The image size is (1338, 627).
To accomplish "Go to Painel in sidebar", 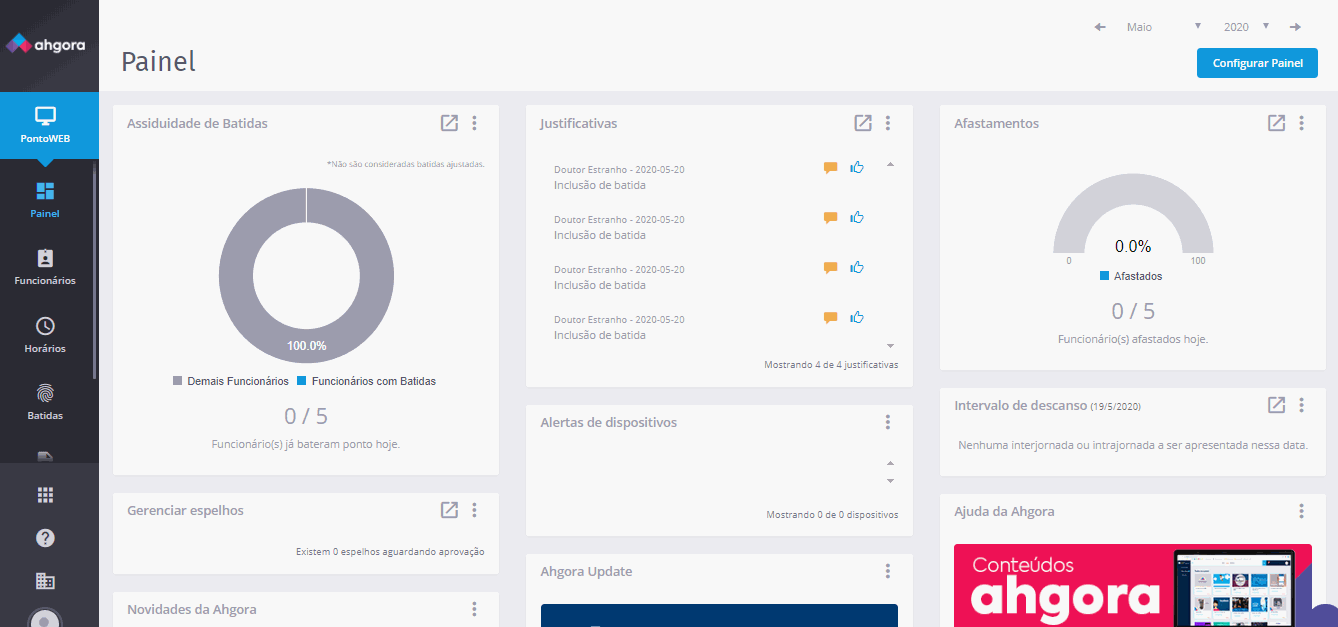I will pos(45,199).
